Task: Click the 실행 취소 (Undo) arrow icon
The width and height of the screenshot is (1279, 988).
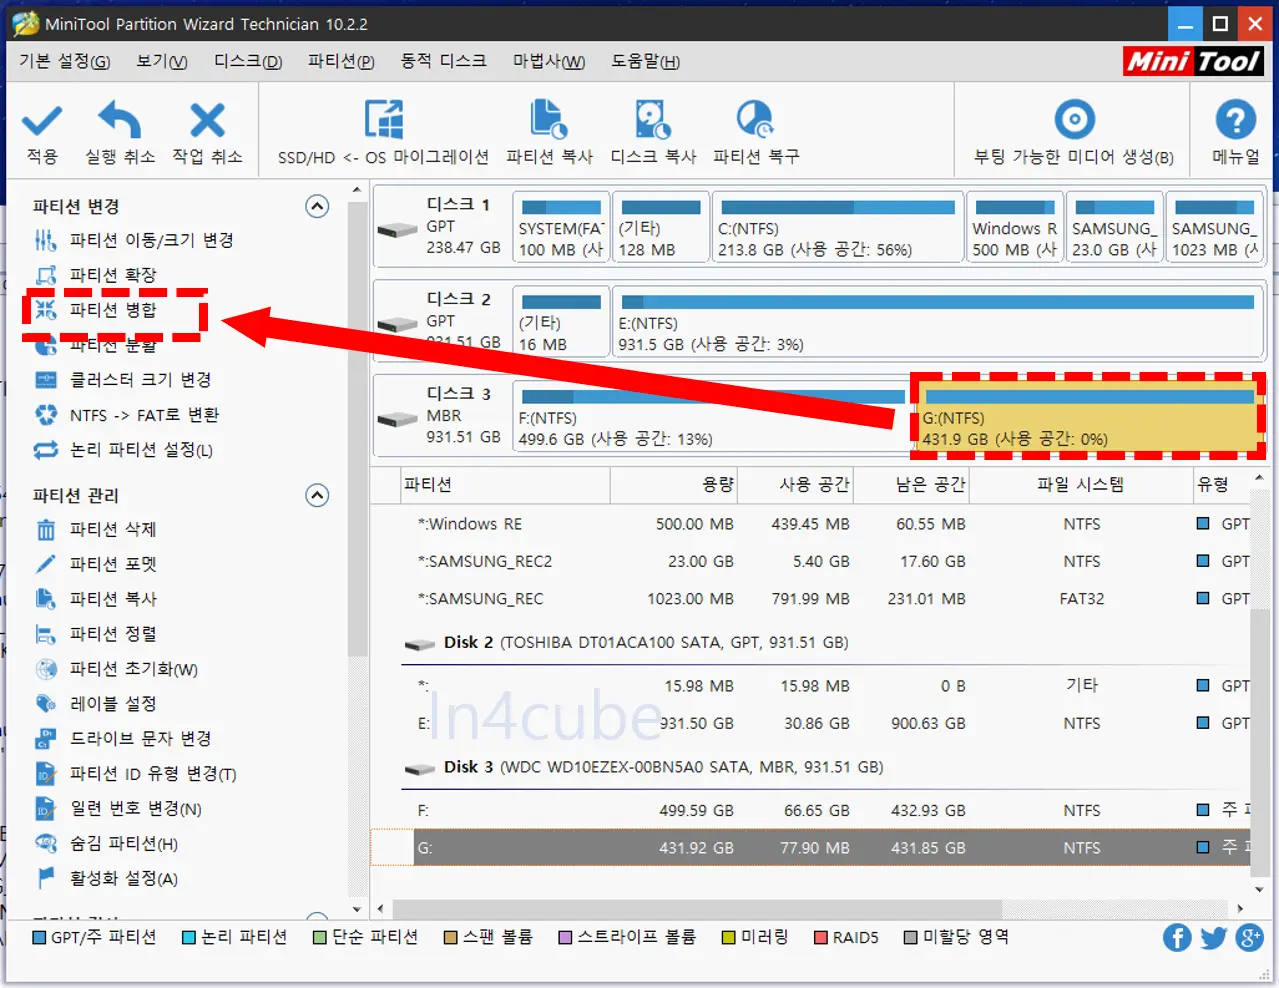Action: 120,120
